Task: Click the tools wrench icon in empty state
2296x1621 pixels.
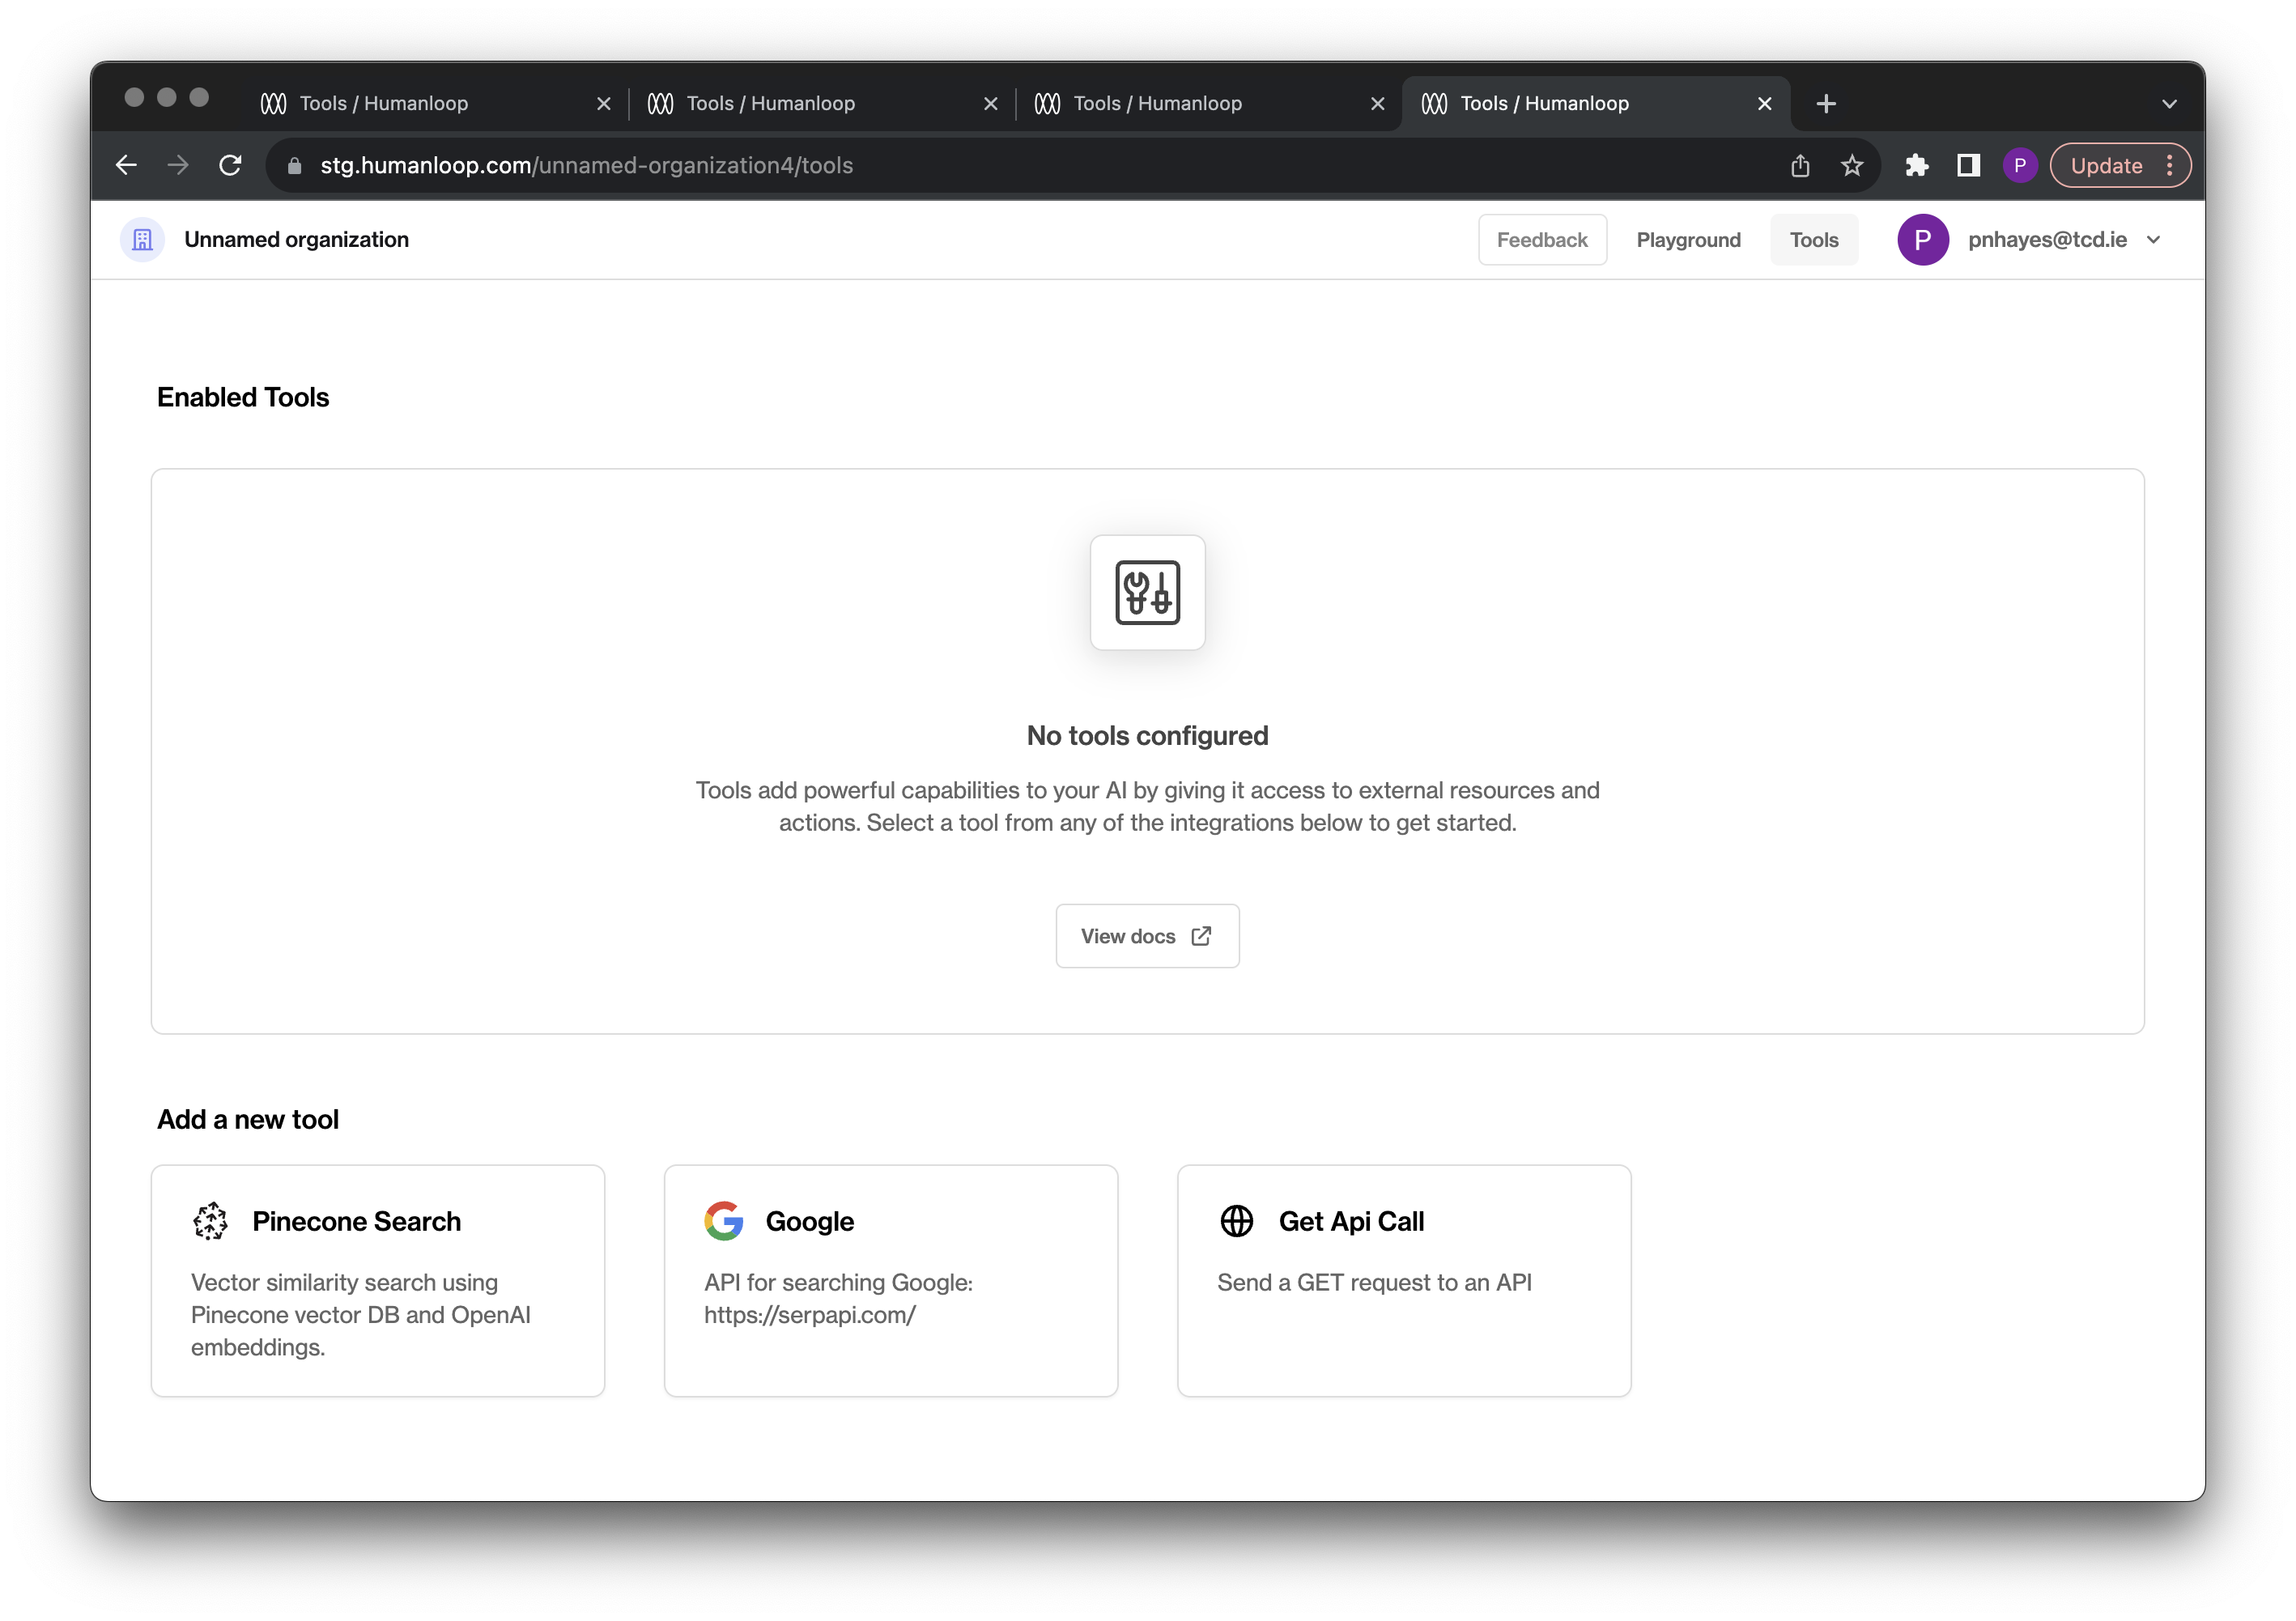Action: click(x=1147, y=592)
